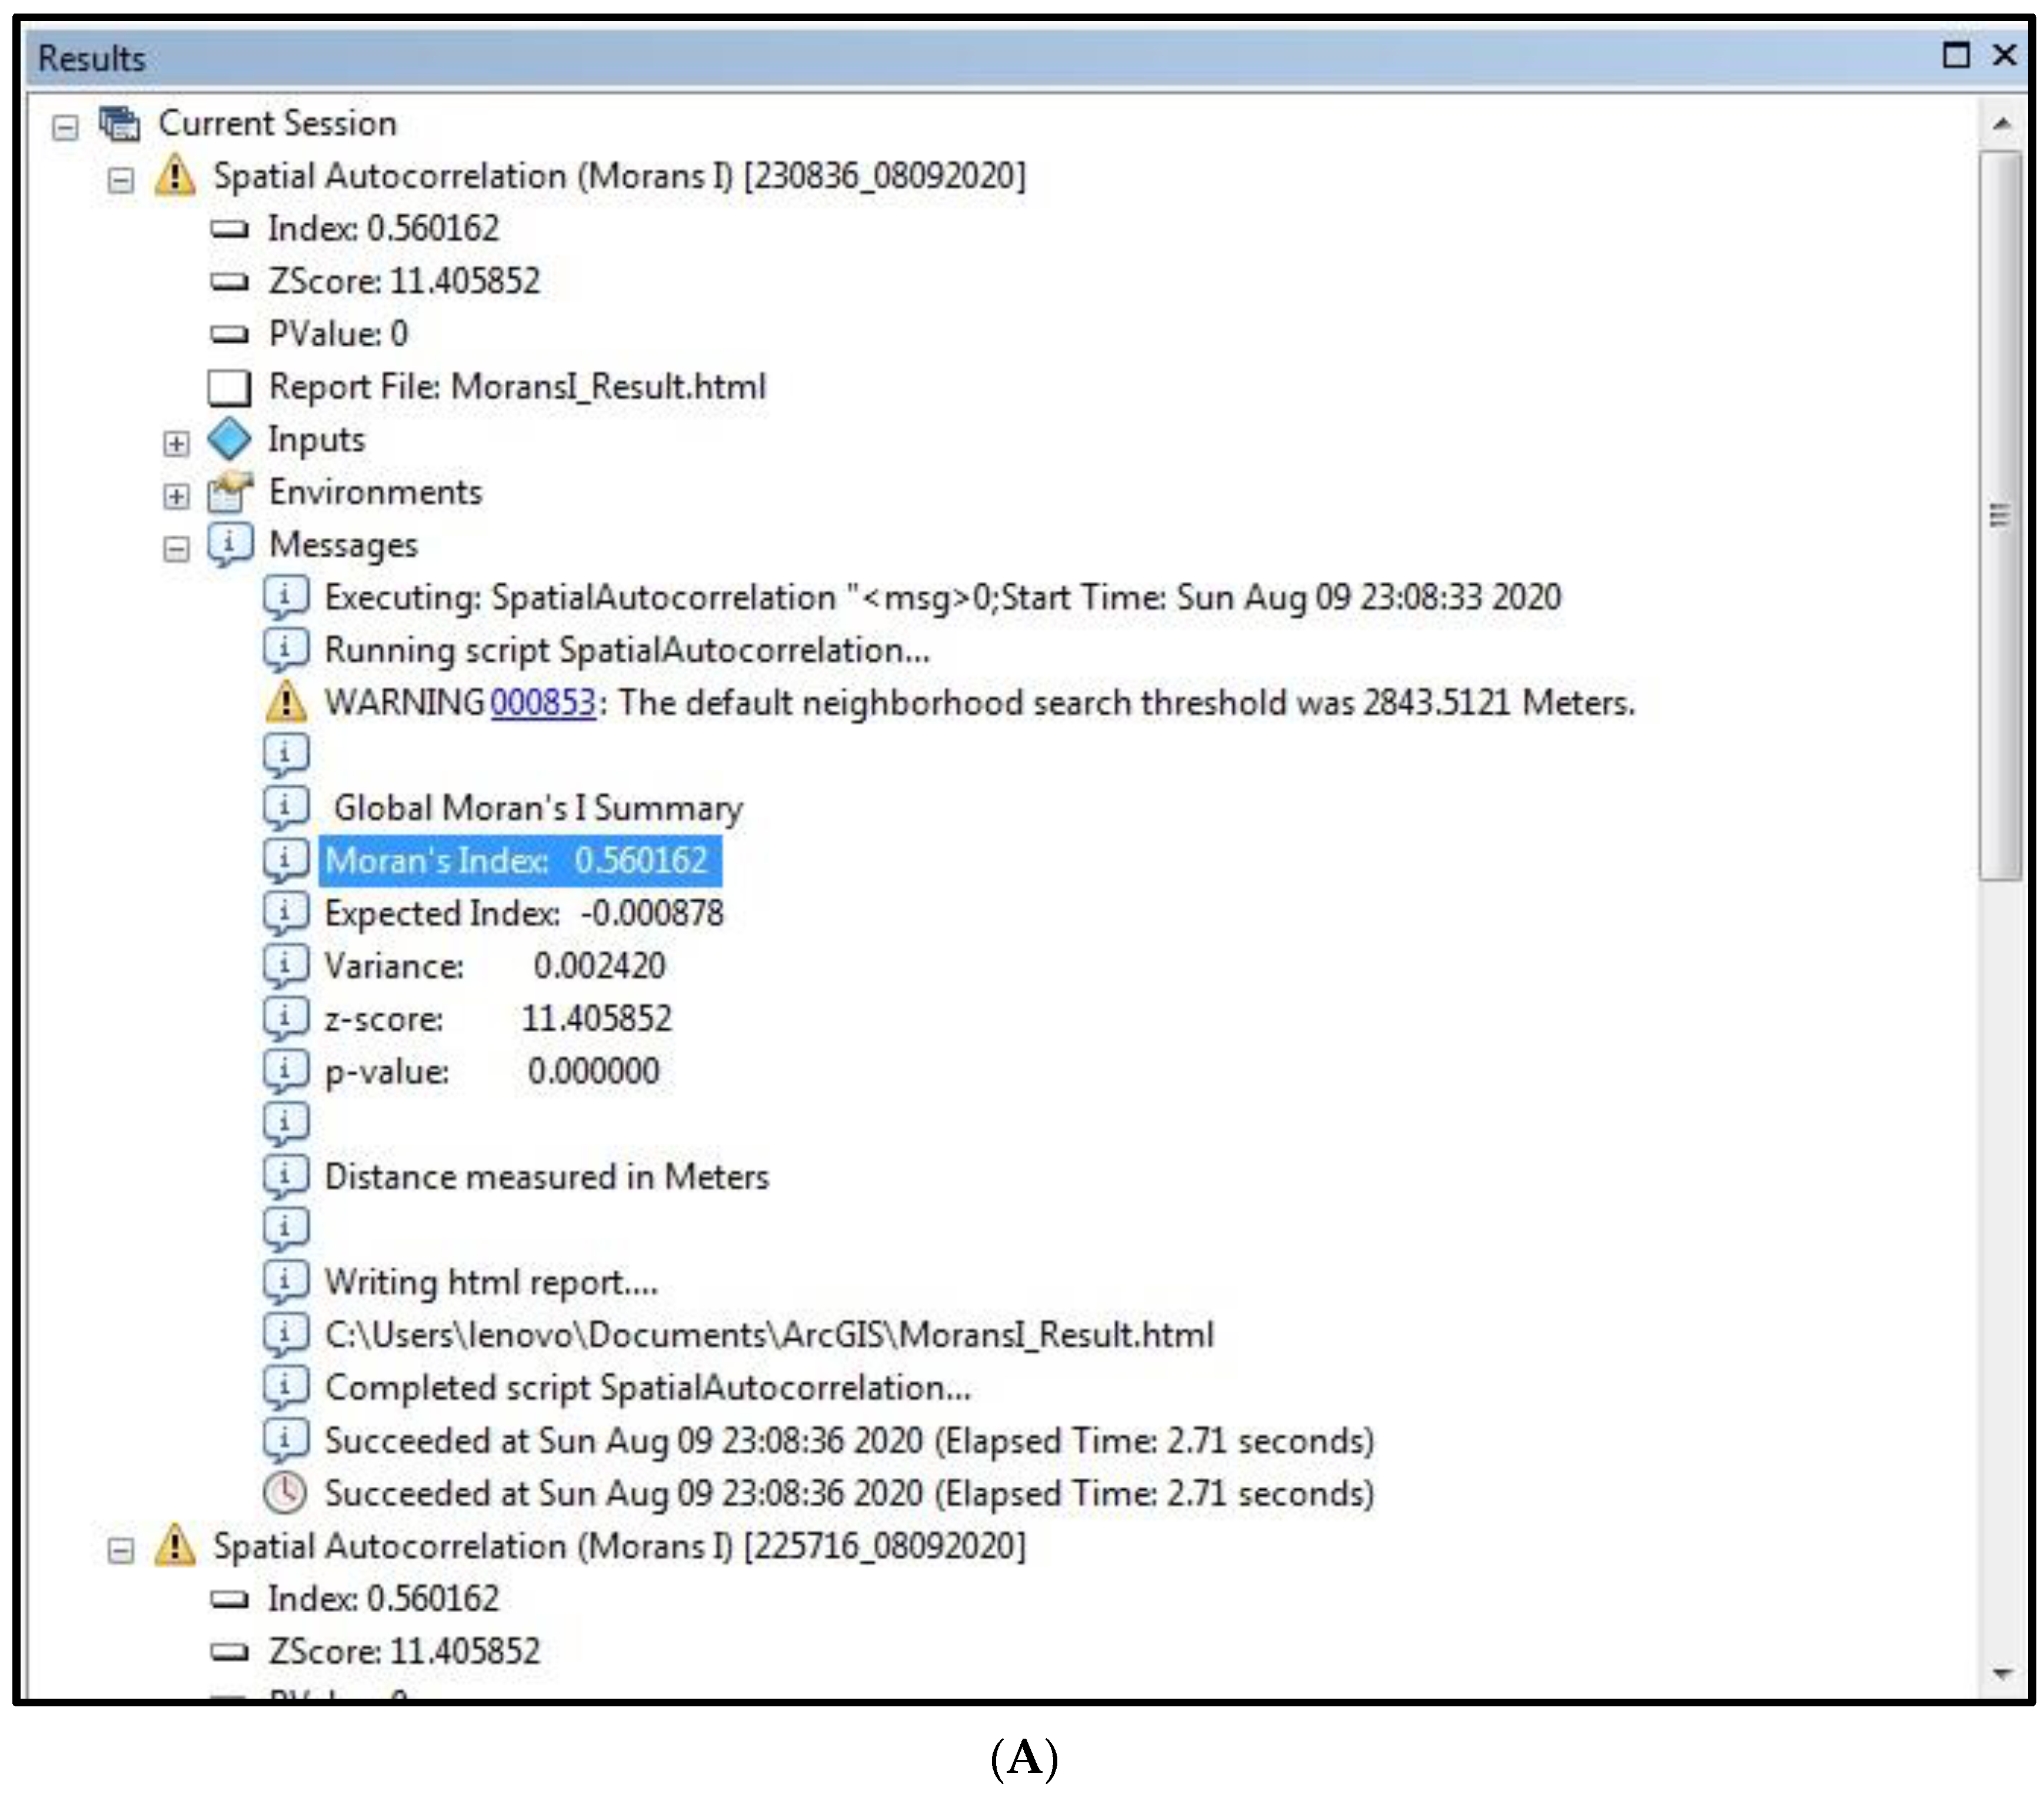Click the Report File document icon

(x=229, y=387)
